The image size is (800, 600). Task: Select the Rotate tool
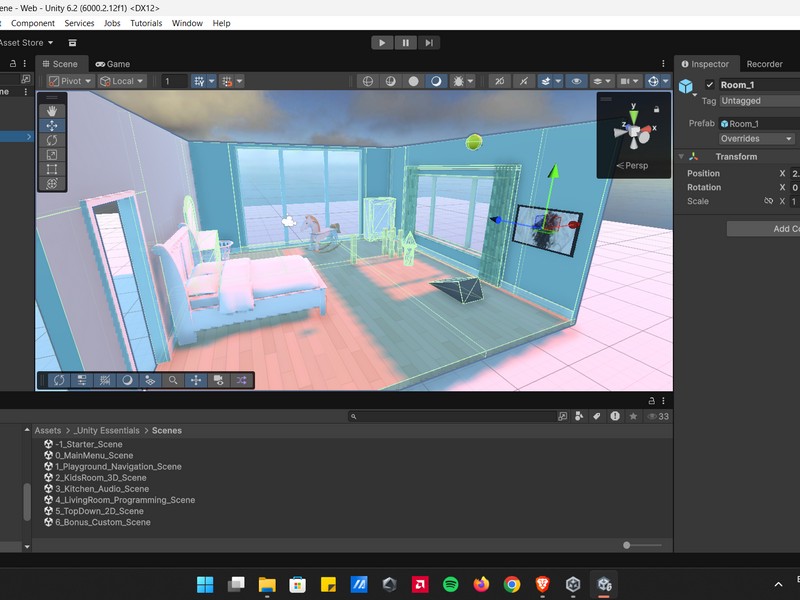(52, 140)
